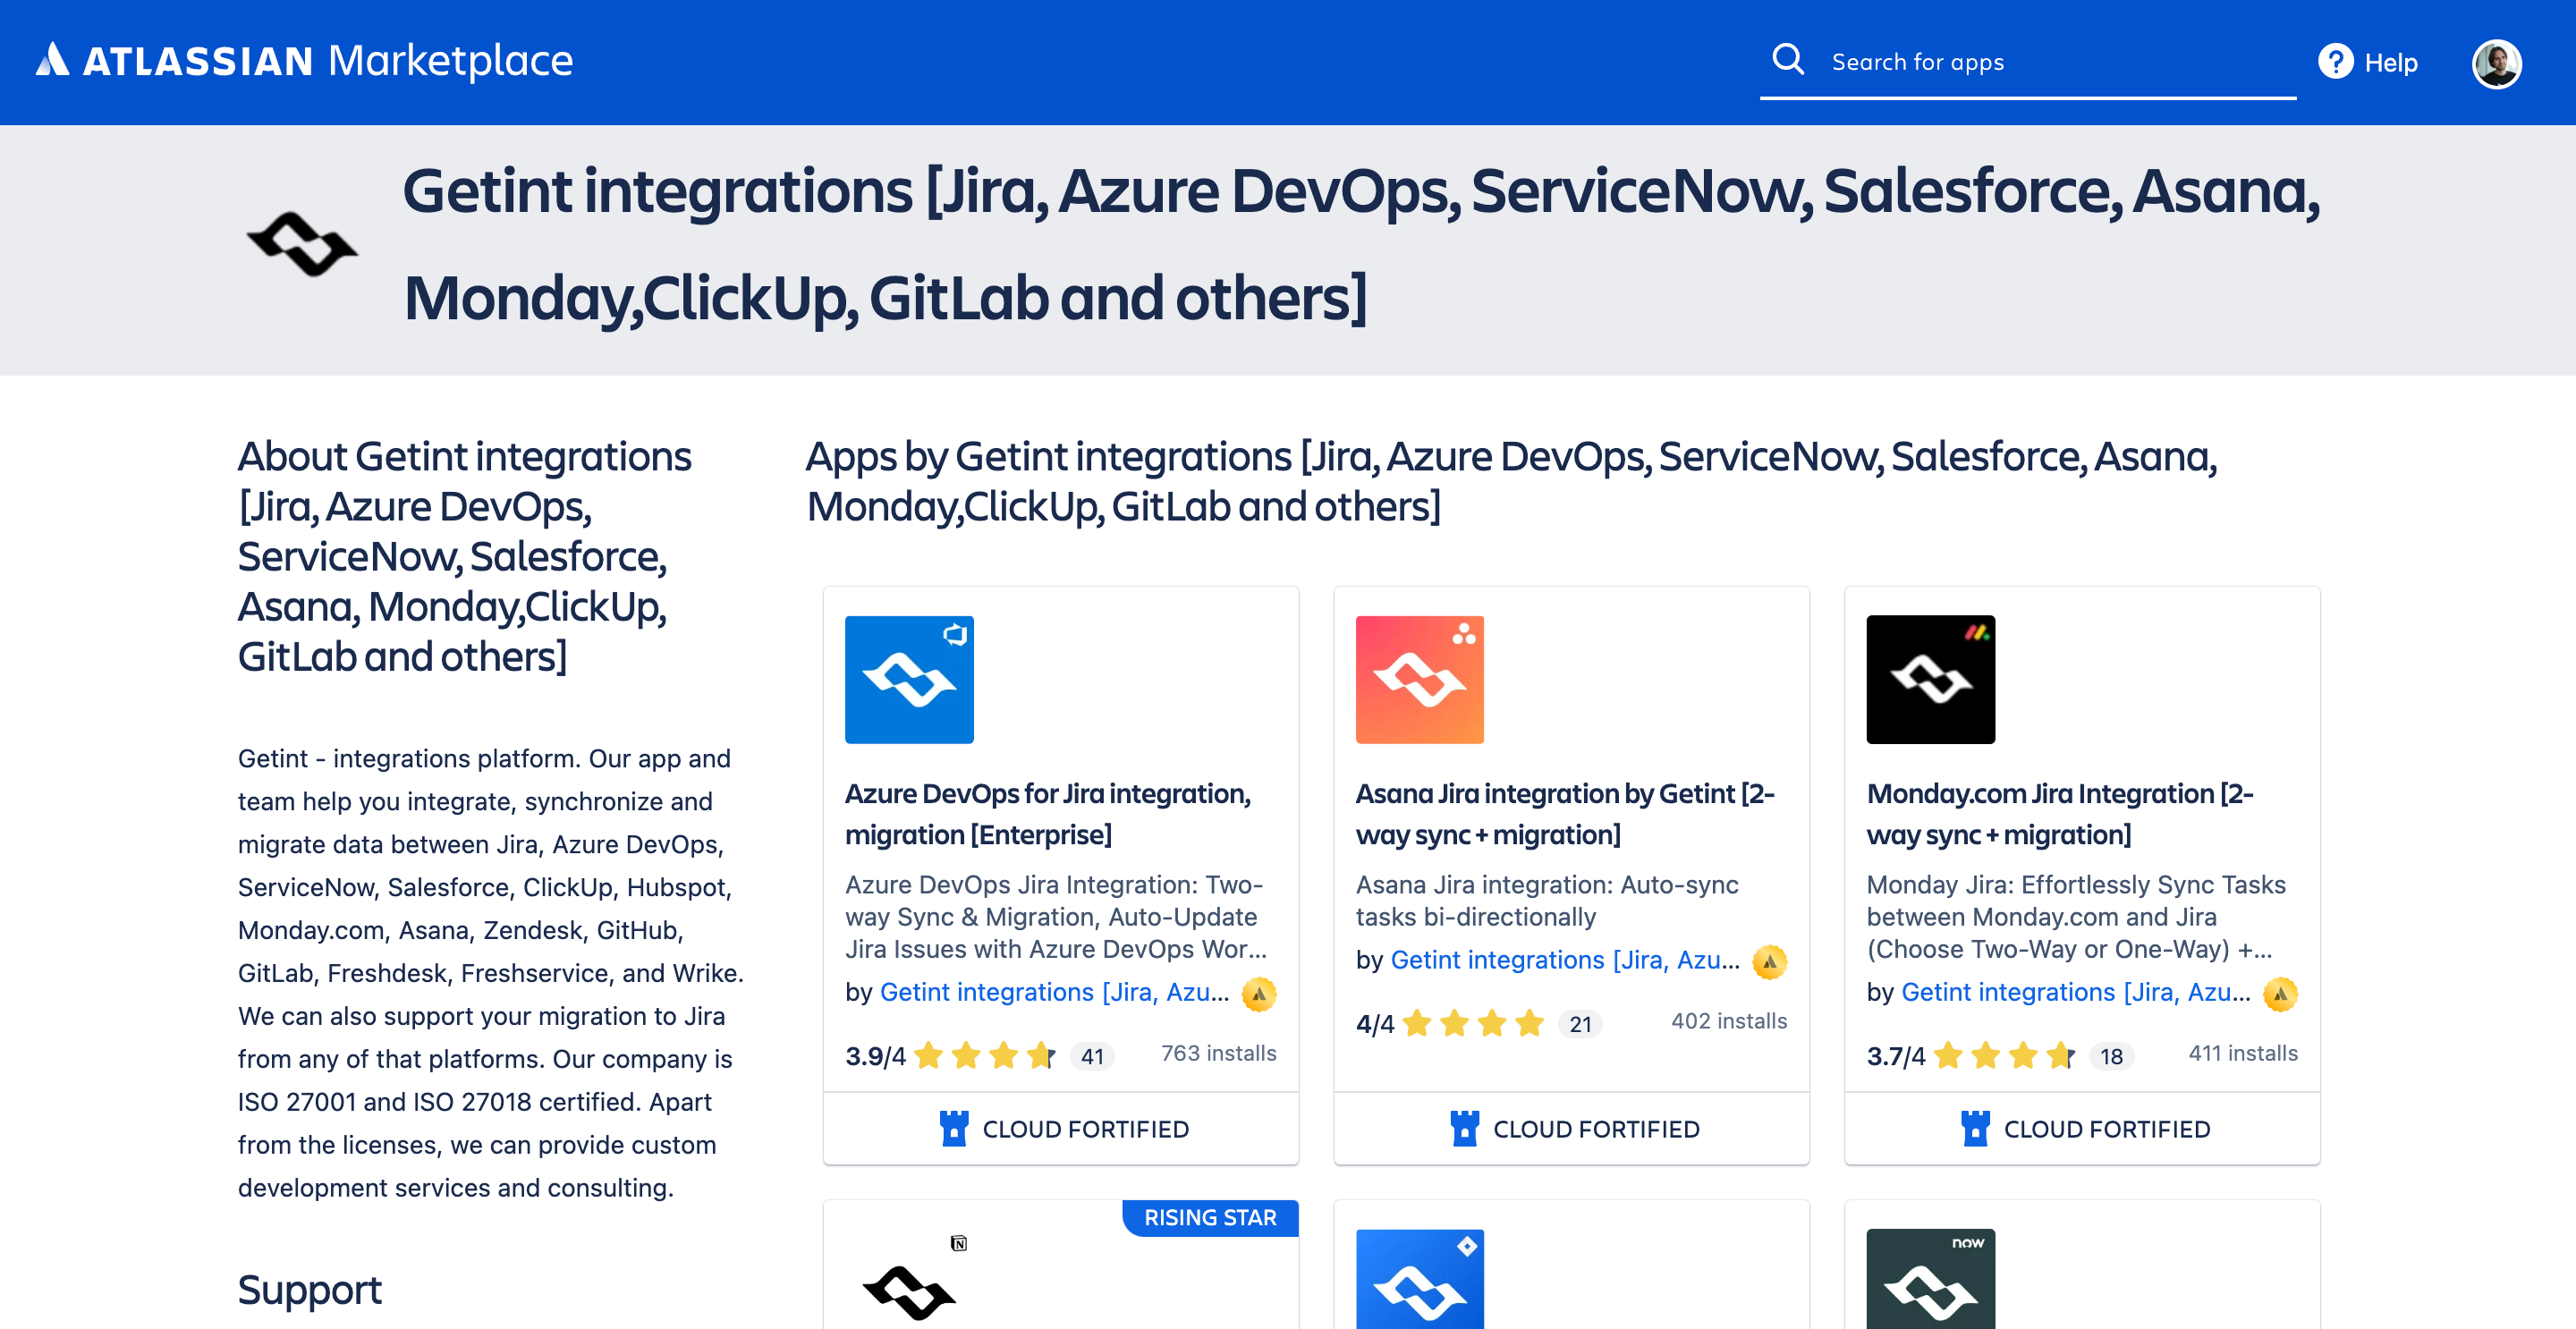
Task: Click the star rating on Monday.com card
Action: [2004, 1055]
